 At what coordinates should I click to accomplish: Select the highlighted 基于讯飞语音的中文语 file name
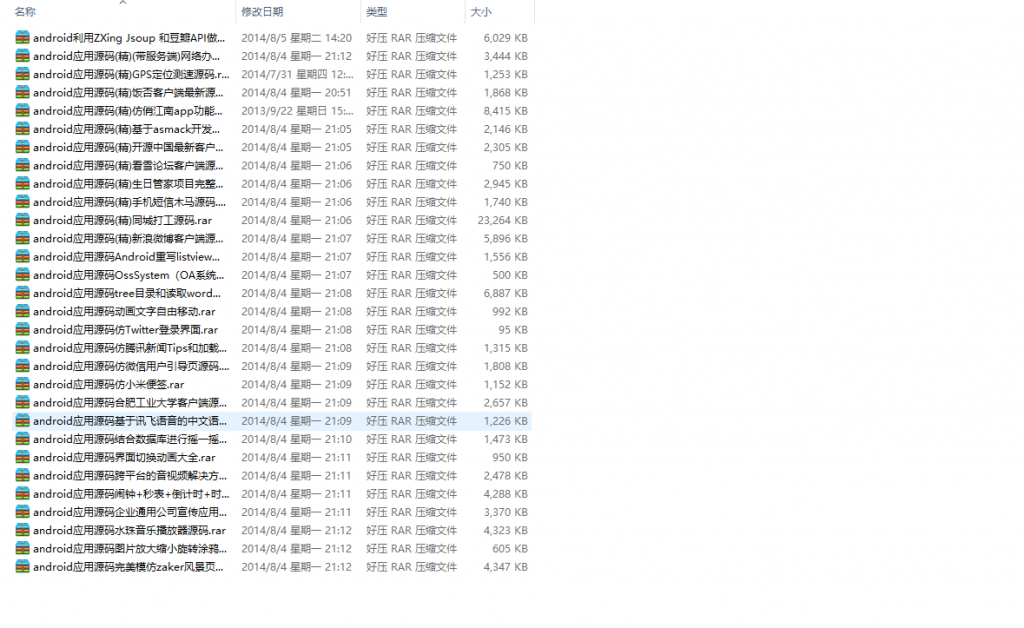(x=130, y=421)
